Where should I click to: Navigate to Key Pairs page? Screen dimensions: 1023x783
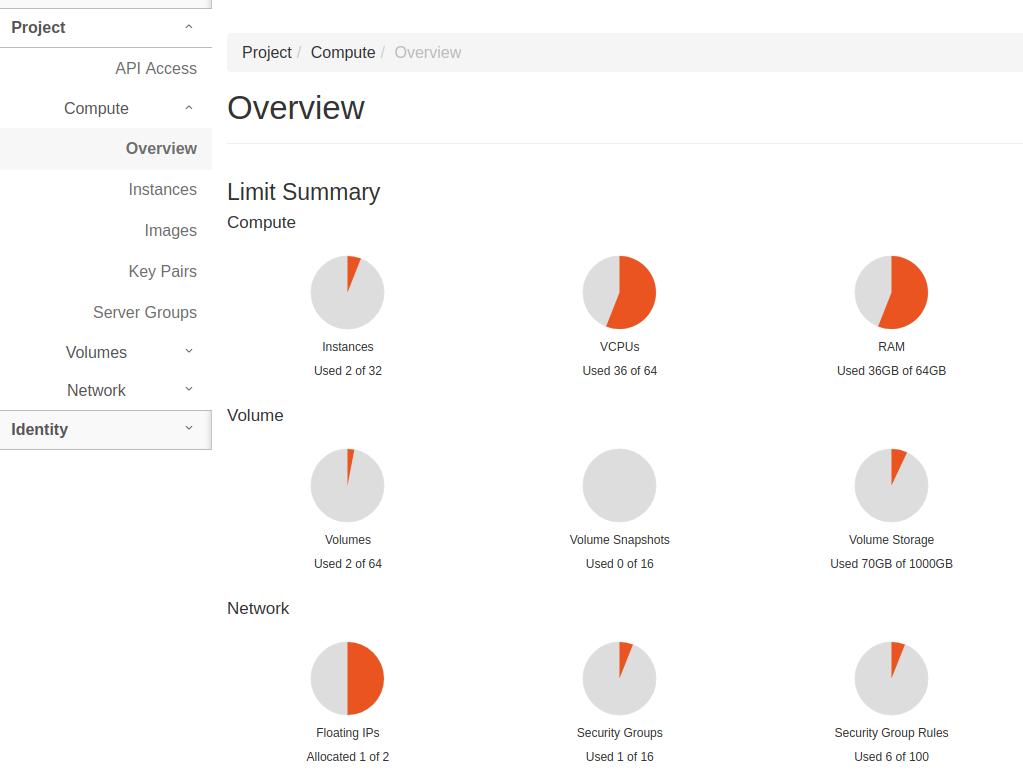click(x=162, y=271)
